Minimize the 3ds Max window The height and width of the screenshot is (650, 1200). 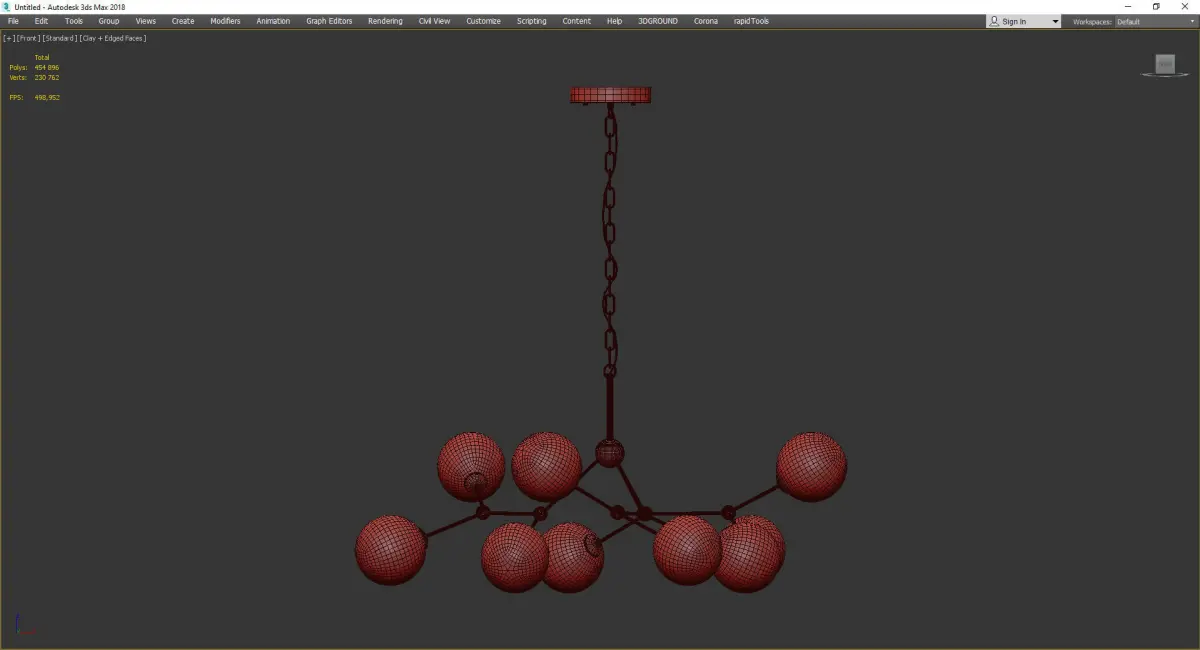(1128, 6)
